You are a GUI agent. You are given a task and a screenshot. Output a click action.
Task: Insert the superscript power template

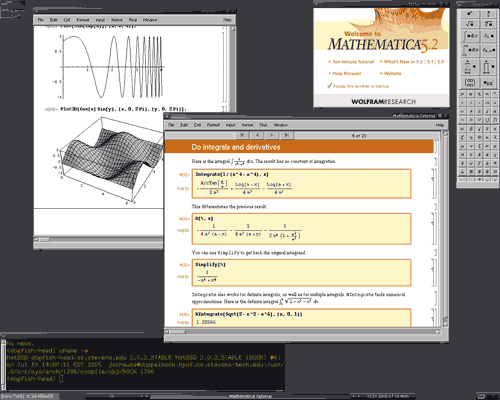click(470, 14)
